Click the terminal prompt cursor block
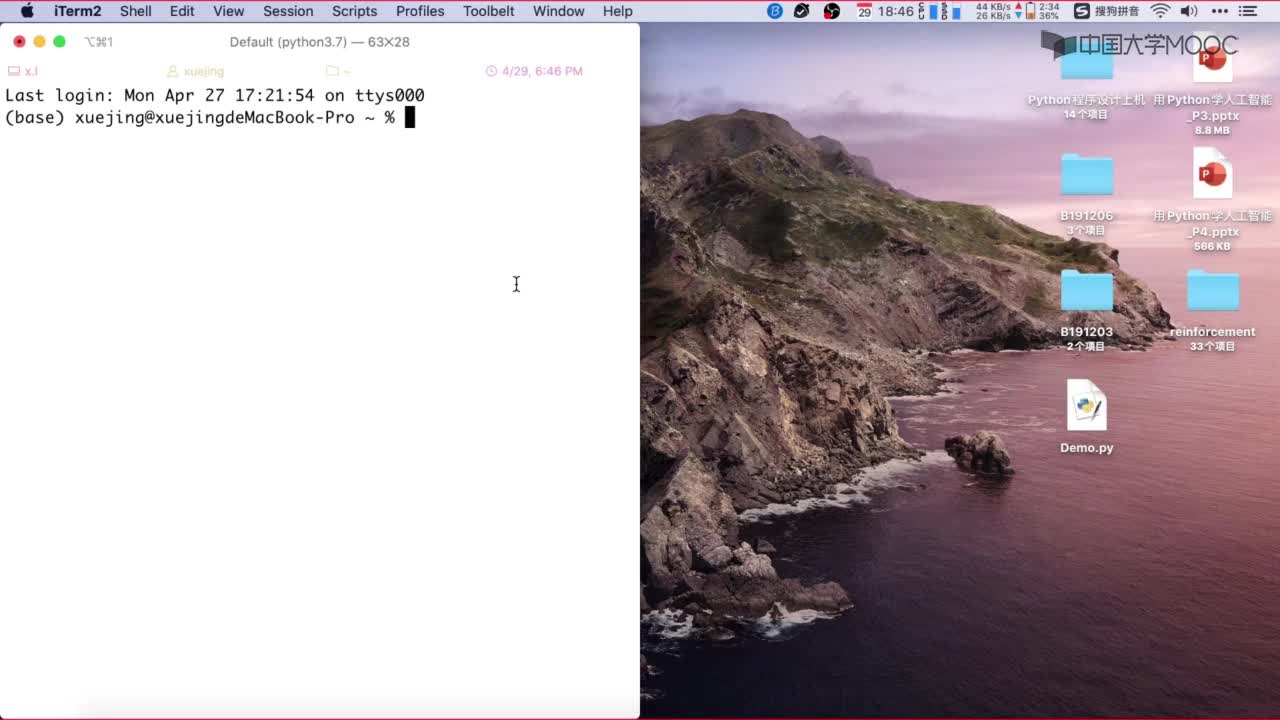 [409, 118]
